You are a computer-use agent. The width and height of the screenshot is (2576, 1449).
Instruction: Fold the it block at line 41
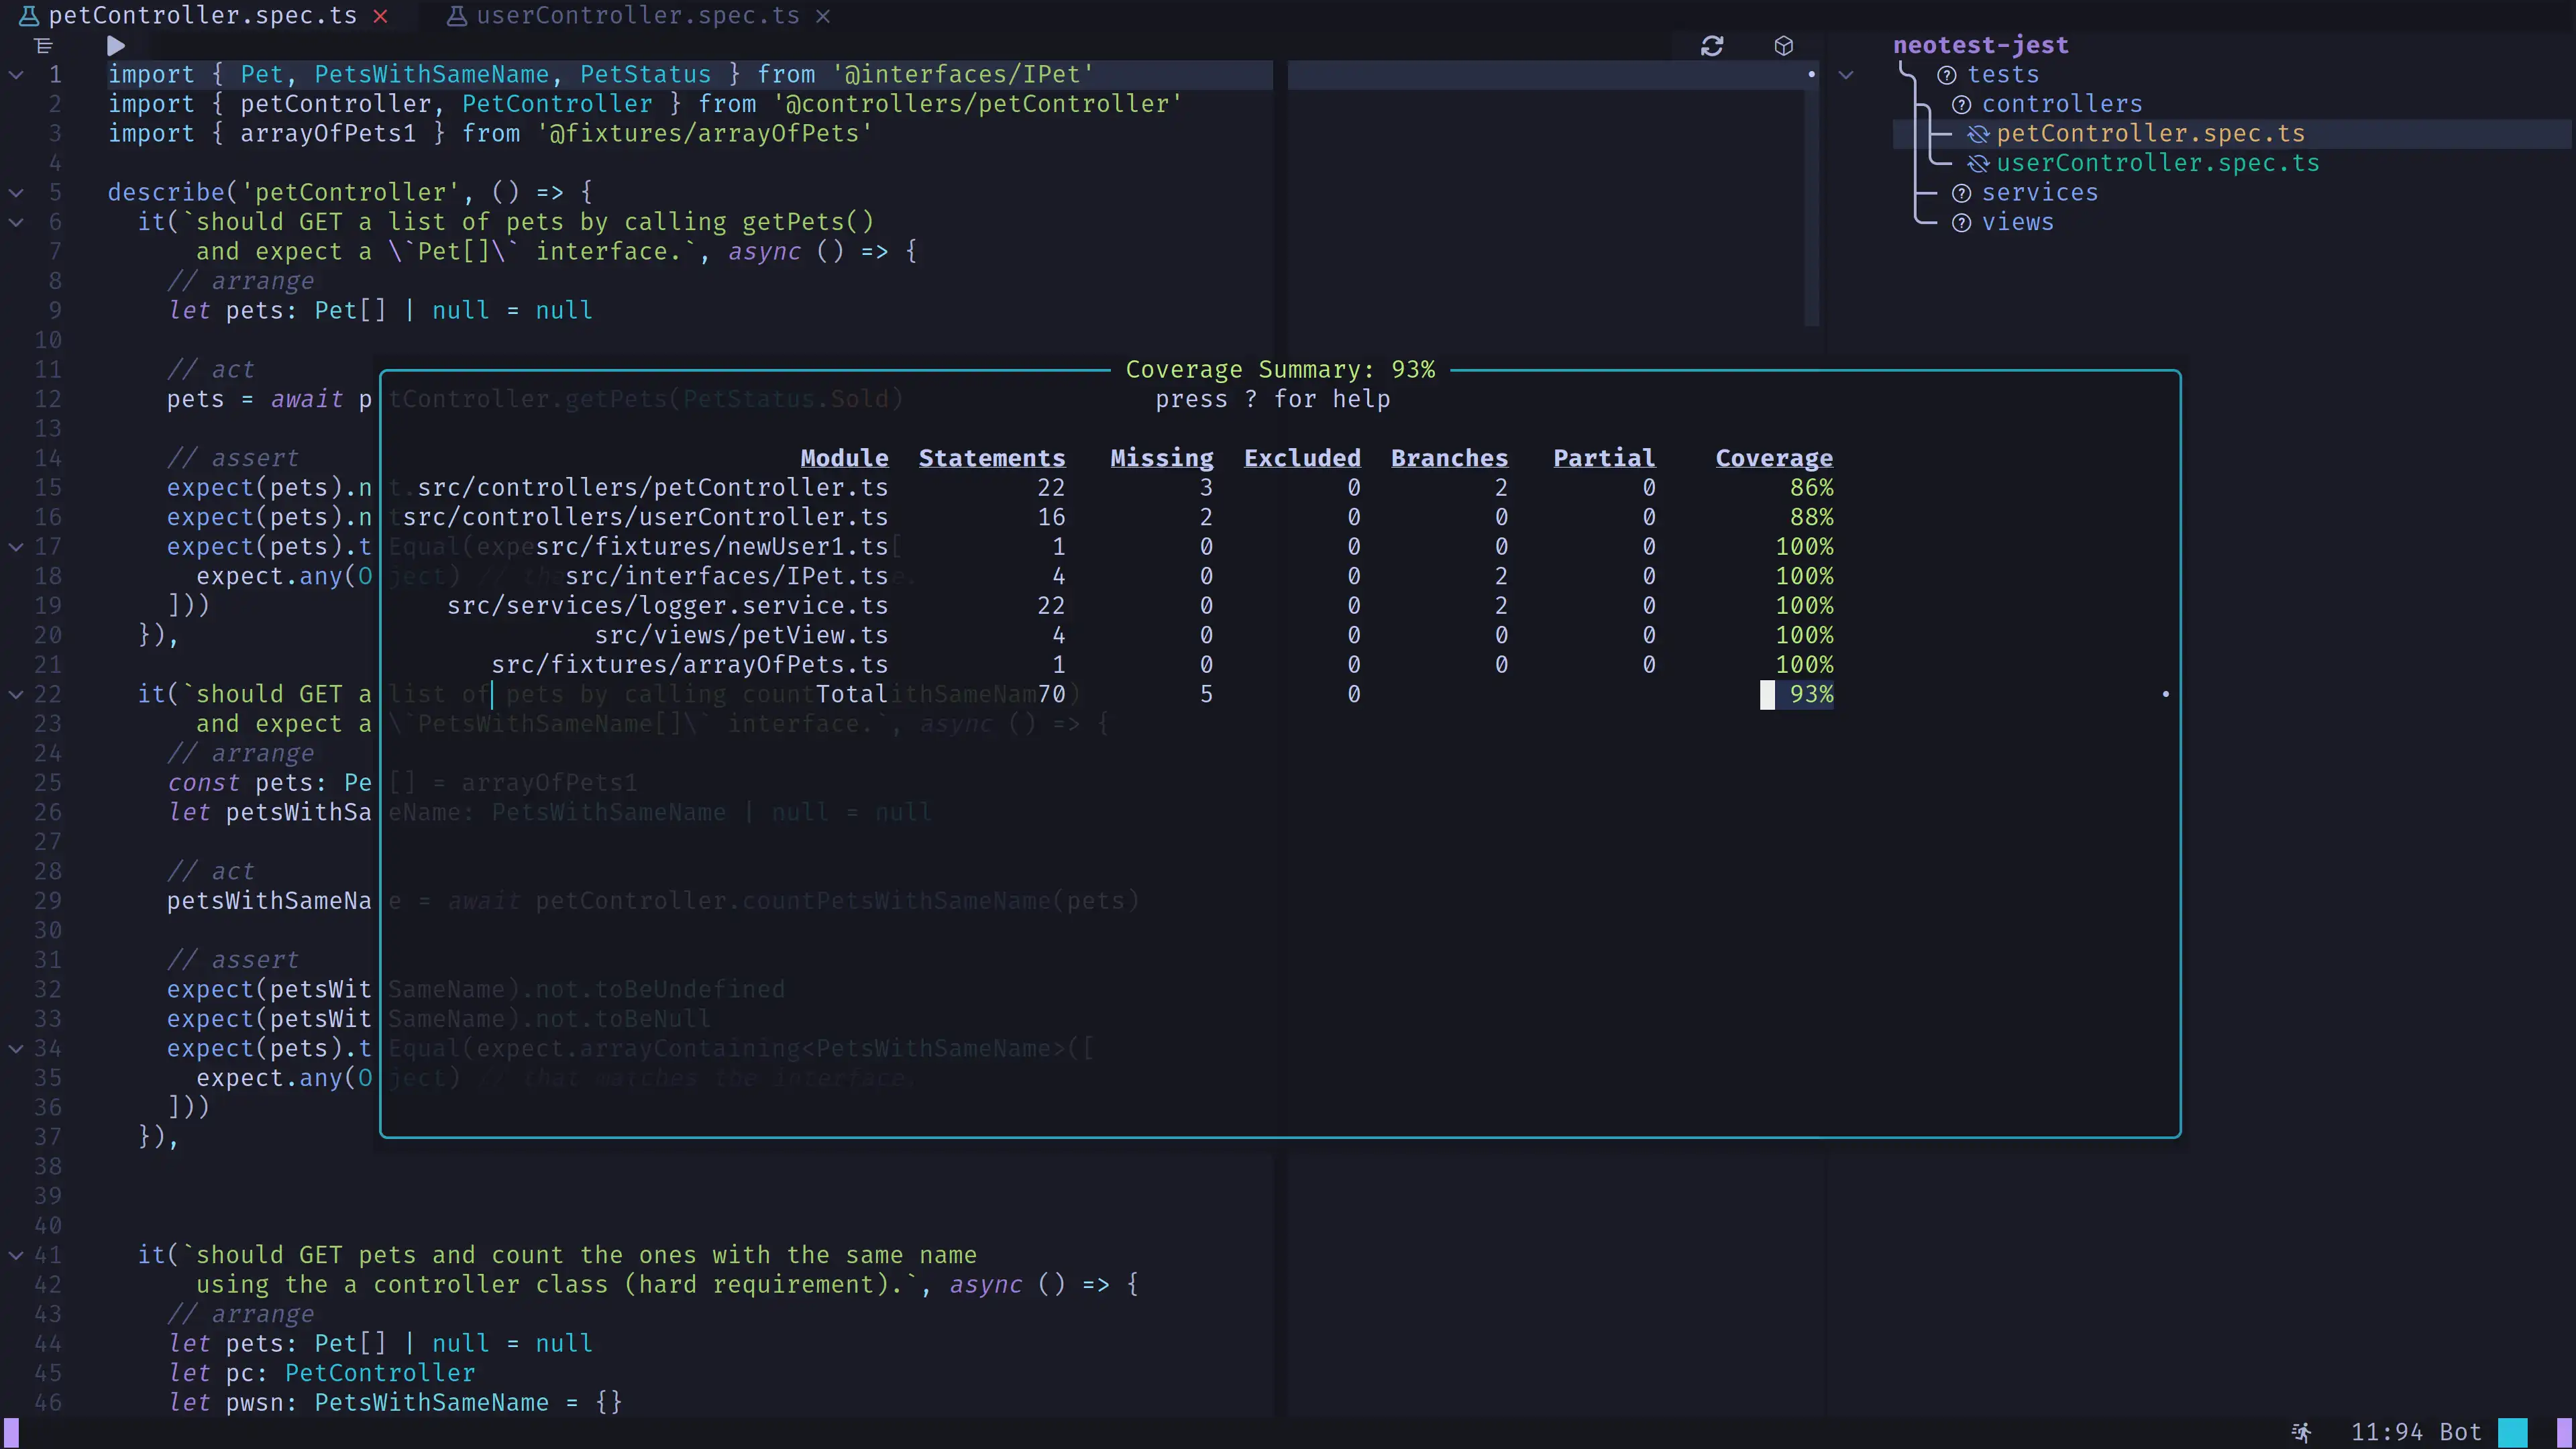(x=16, y=1255)
